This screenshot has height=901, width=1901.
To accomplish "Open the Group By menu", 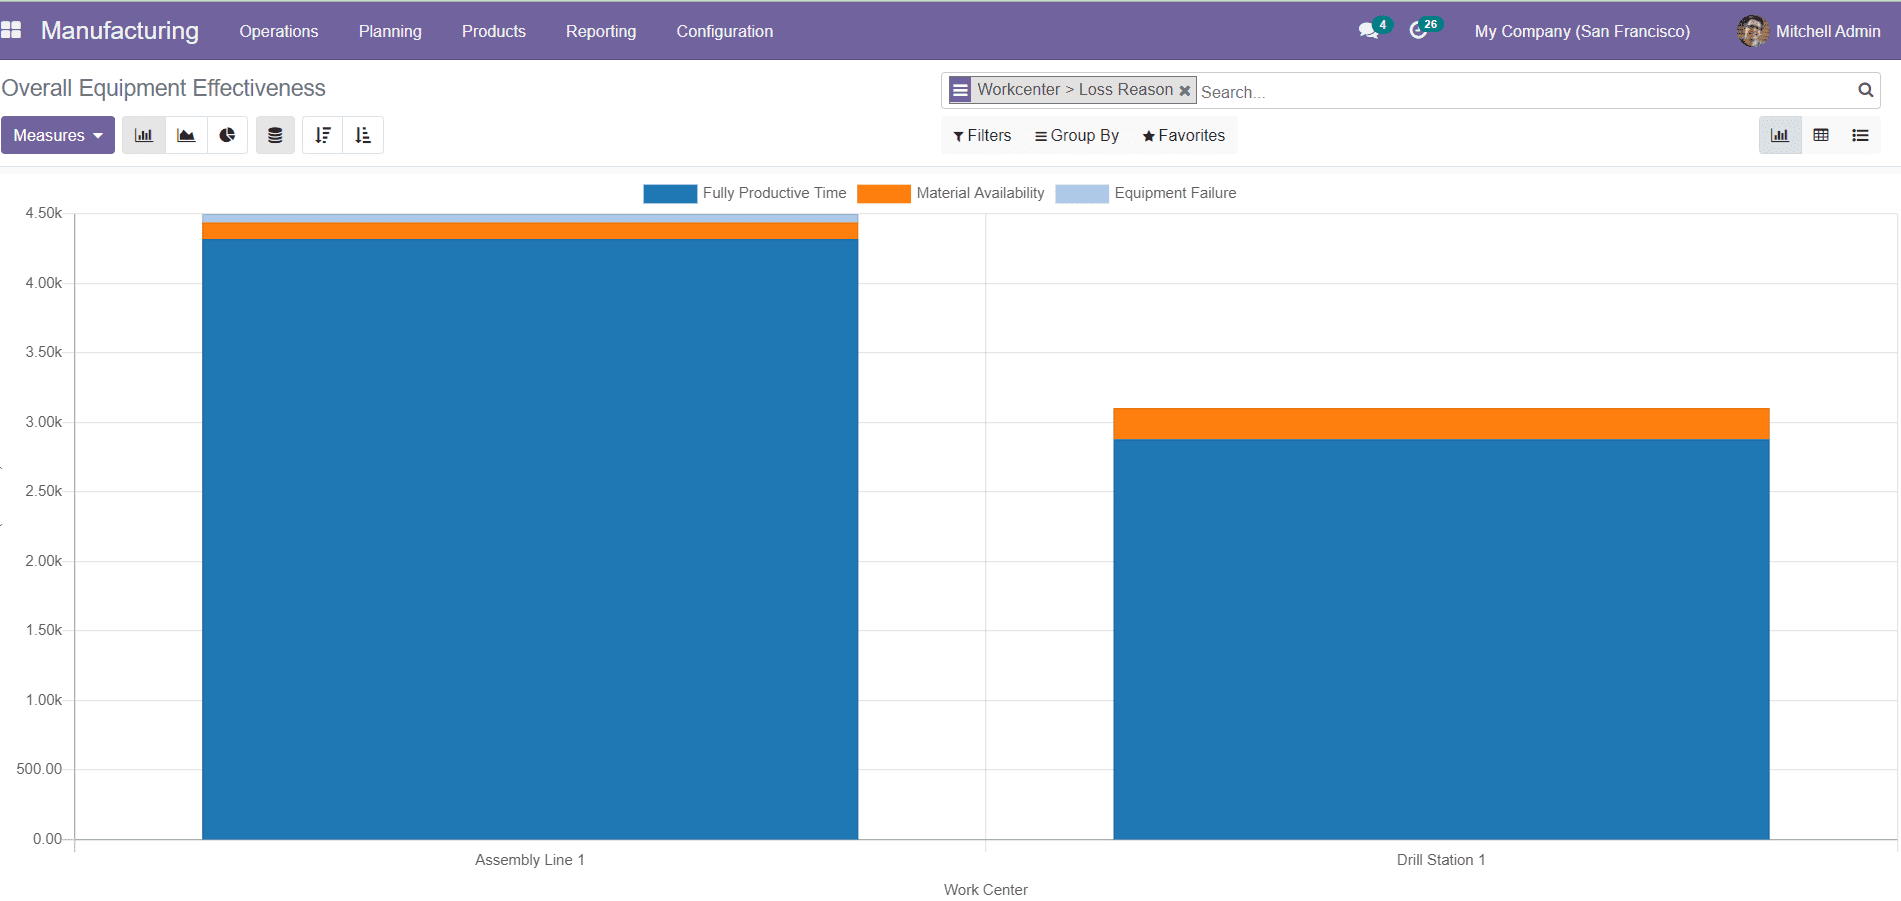I will tap(1076, 134).
